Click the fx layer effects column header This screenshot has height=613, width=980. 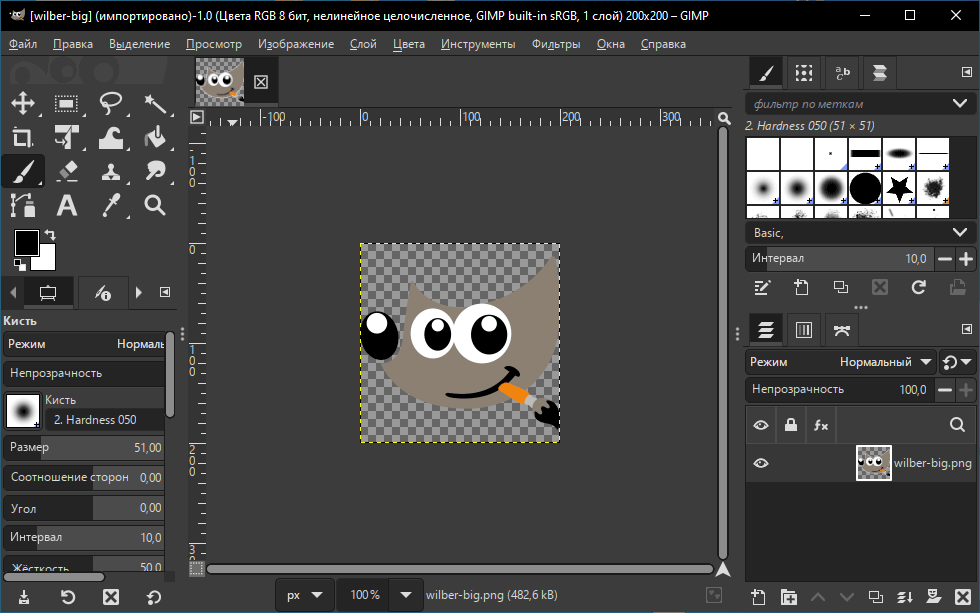tap(821, 425)
